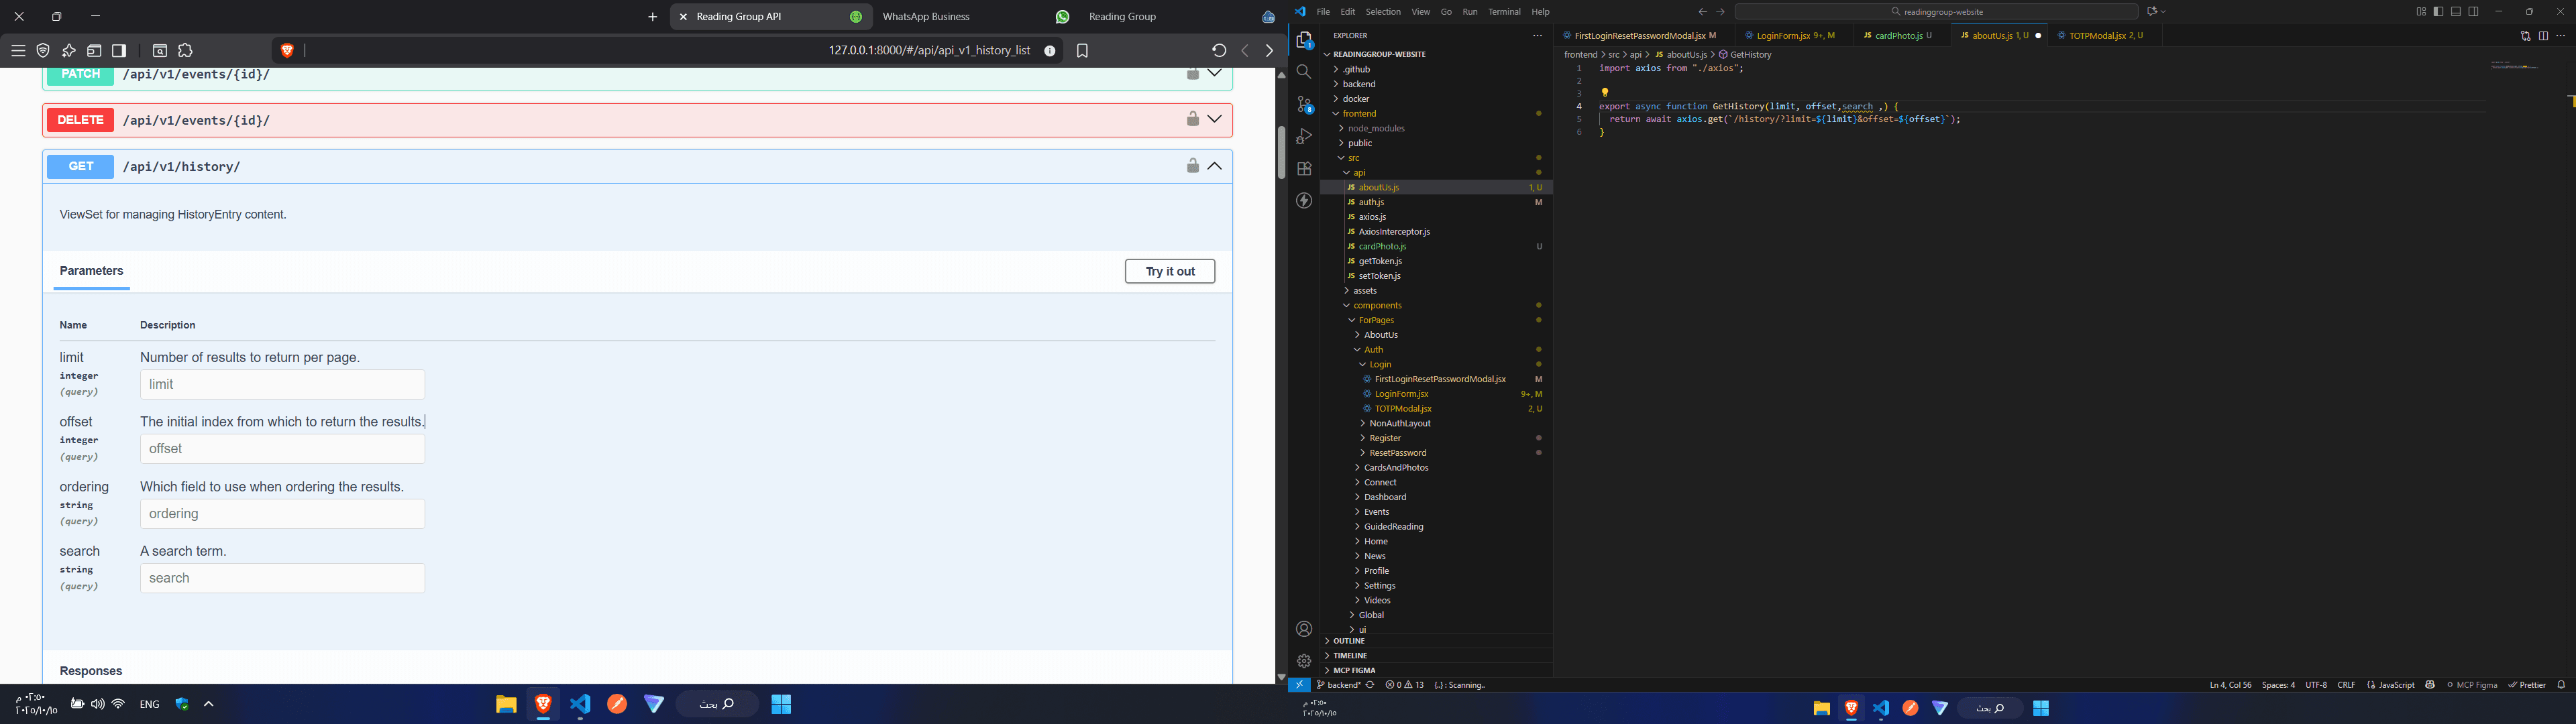Toggle the bottom panel layout button

pyautogui.click(x=2456, y=12)
